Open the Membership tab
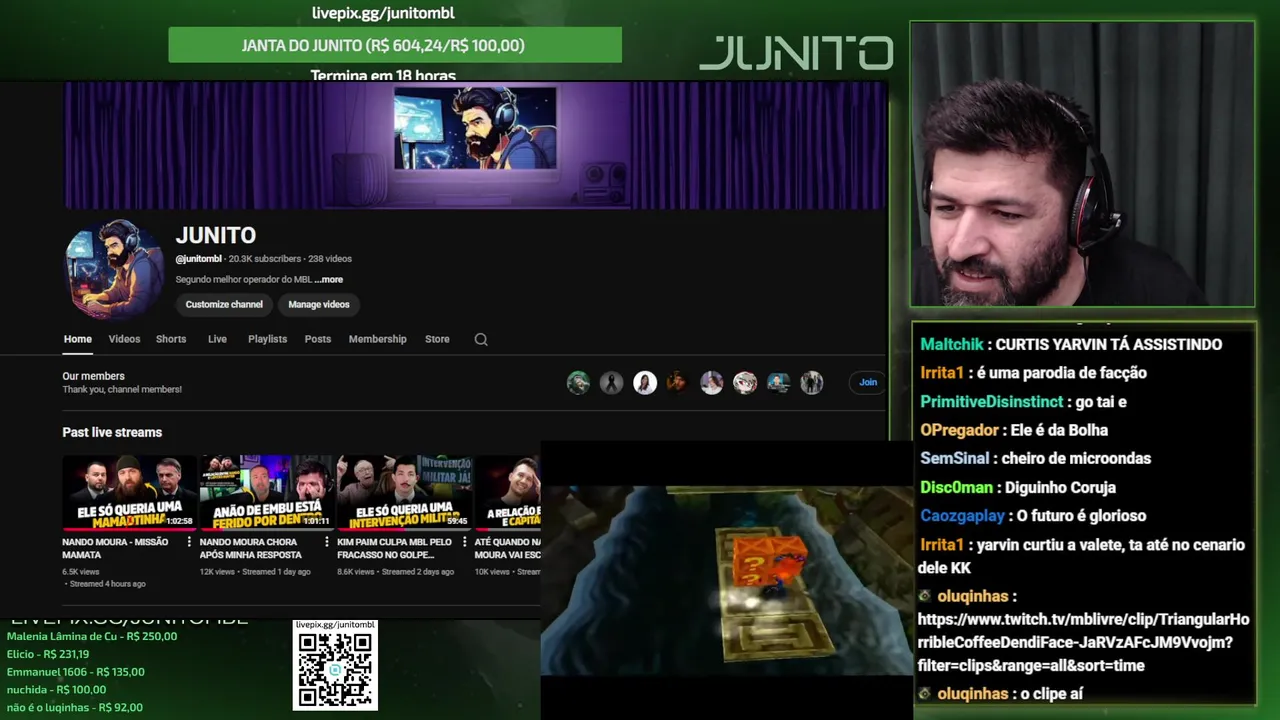 [x=378, y=339]
